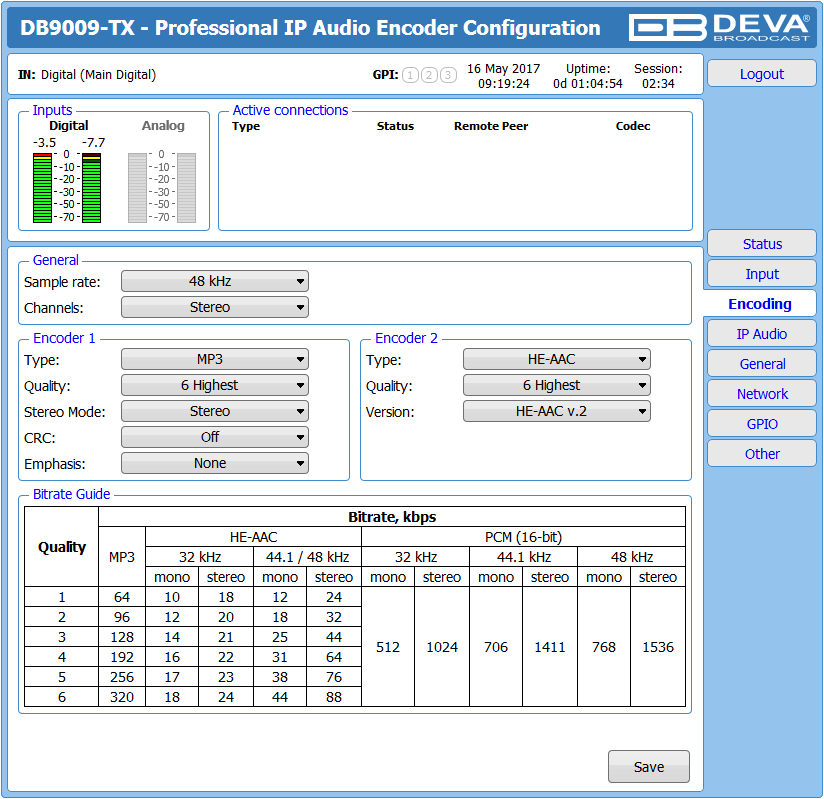
Task: Click the -7.7 level reading
Action: click(x=94, y=142)
